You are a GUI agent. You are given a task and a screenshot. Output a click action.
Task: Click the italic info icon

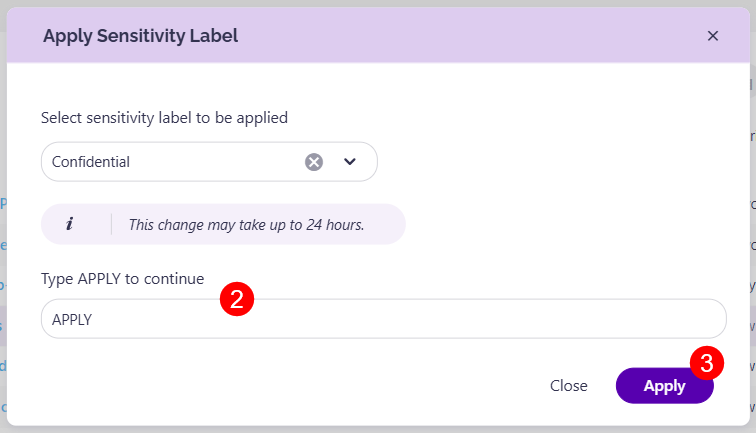(69, 224)
